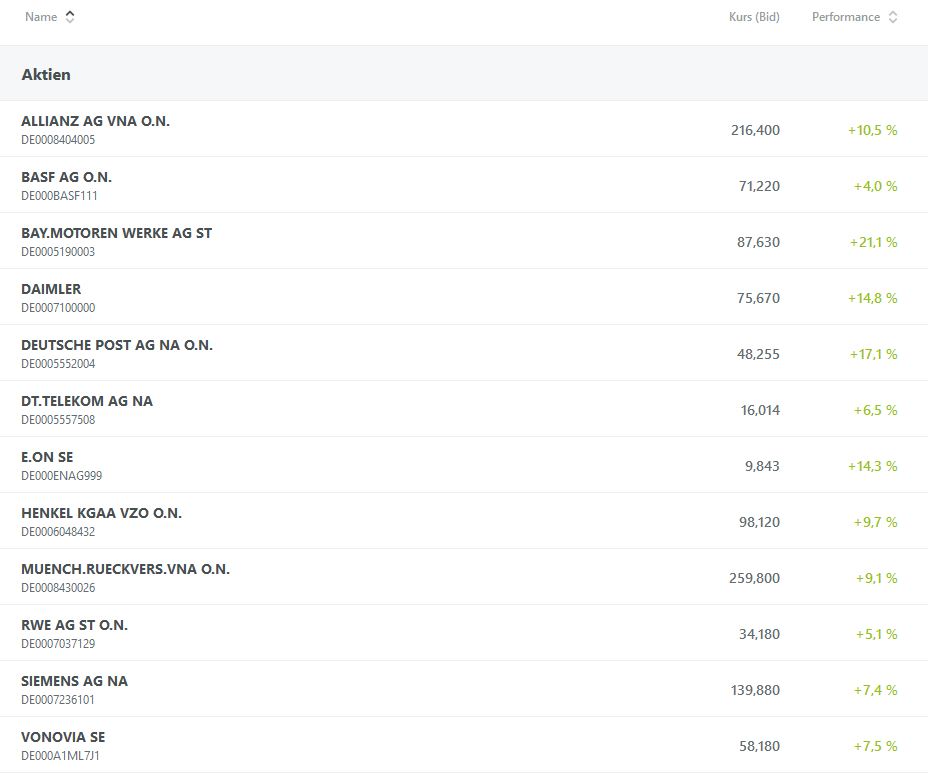The width and height of the screenshot is (928, 775).
Task: Click the sort arrows beside Name
Action: [70, 17]
